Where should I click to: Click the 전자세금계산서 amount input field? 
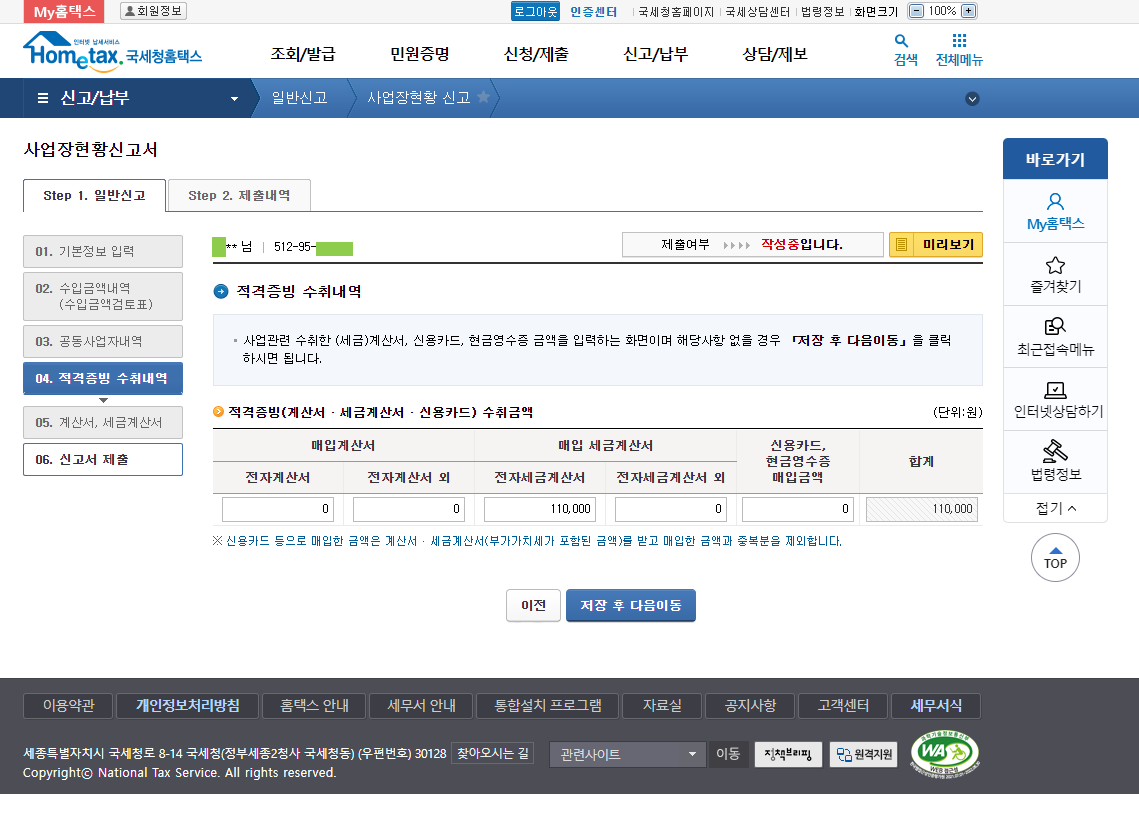[x=540, y=509]
